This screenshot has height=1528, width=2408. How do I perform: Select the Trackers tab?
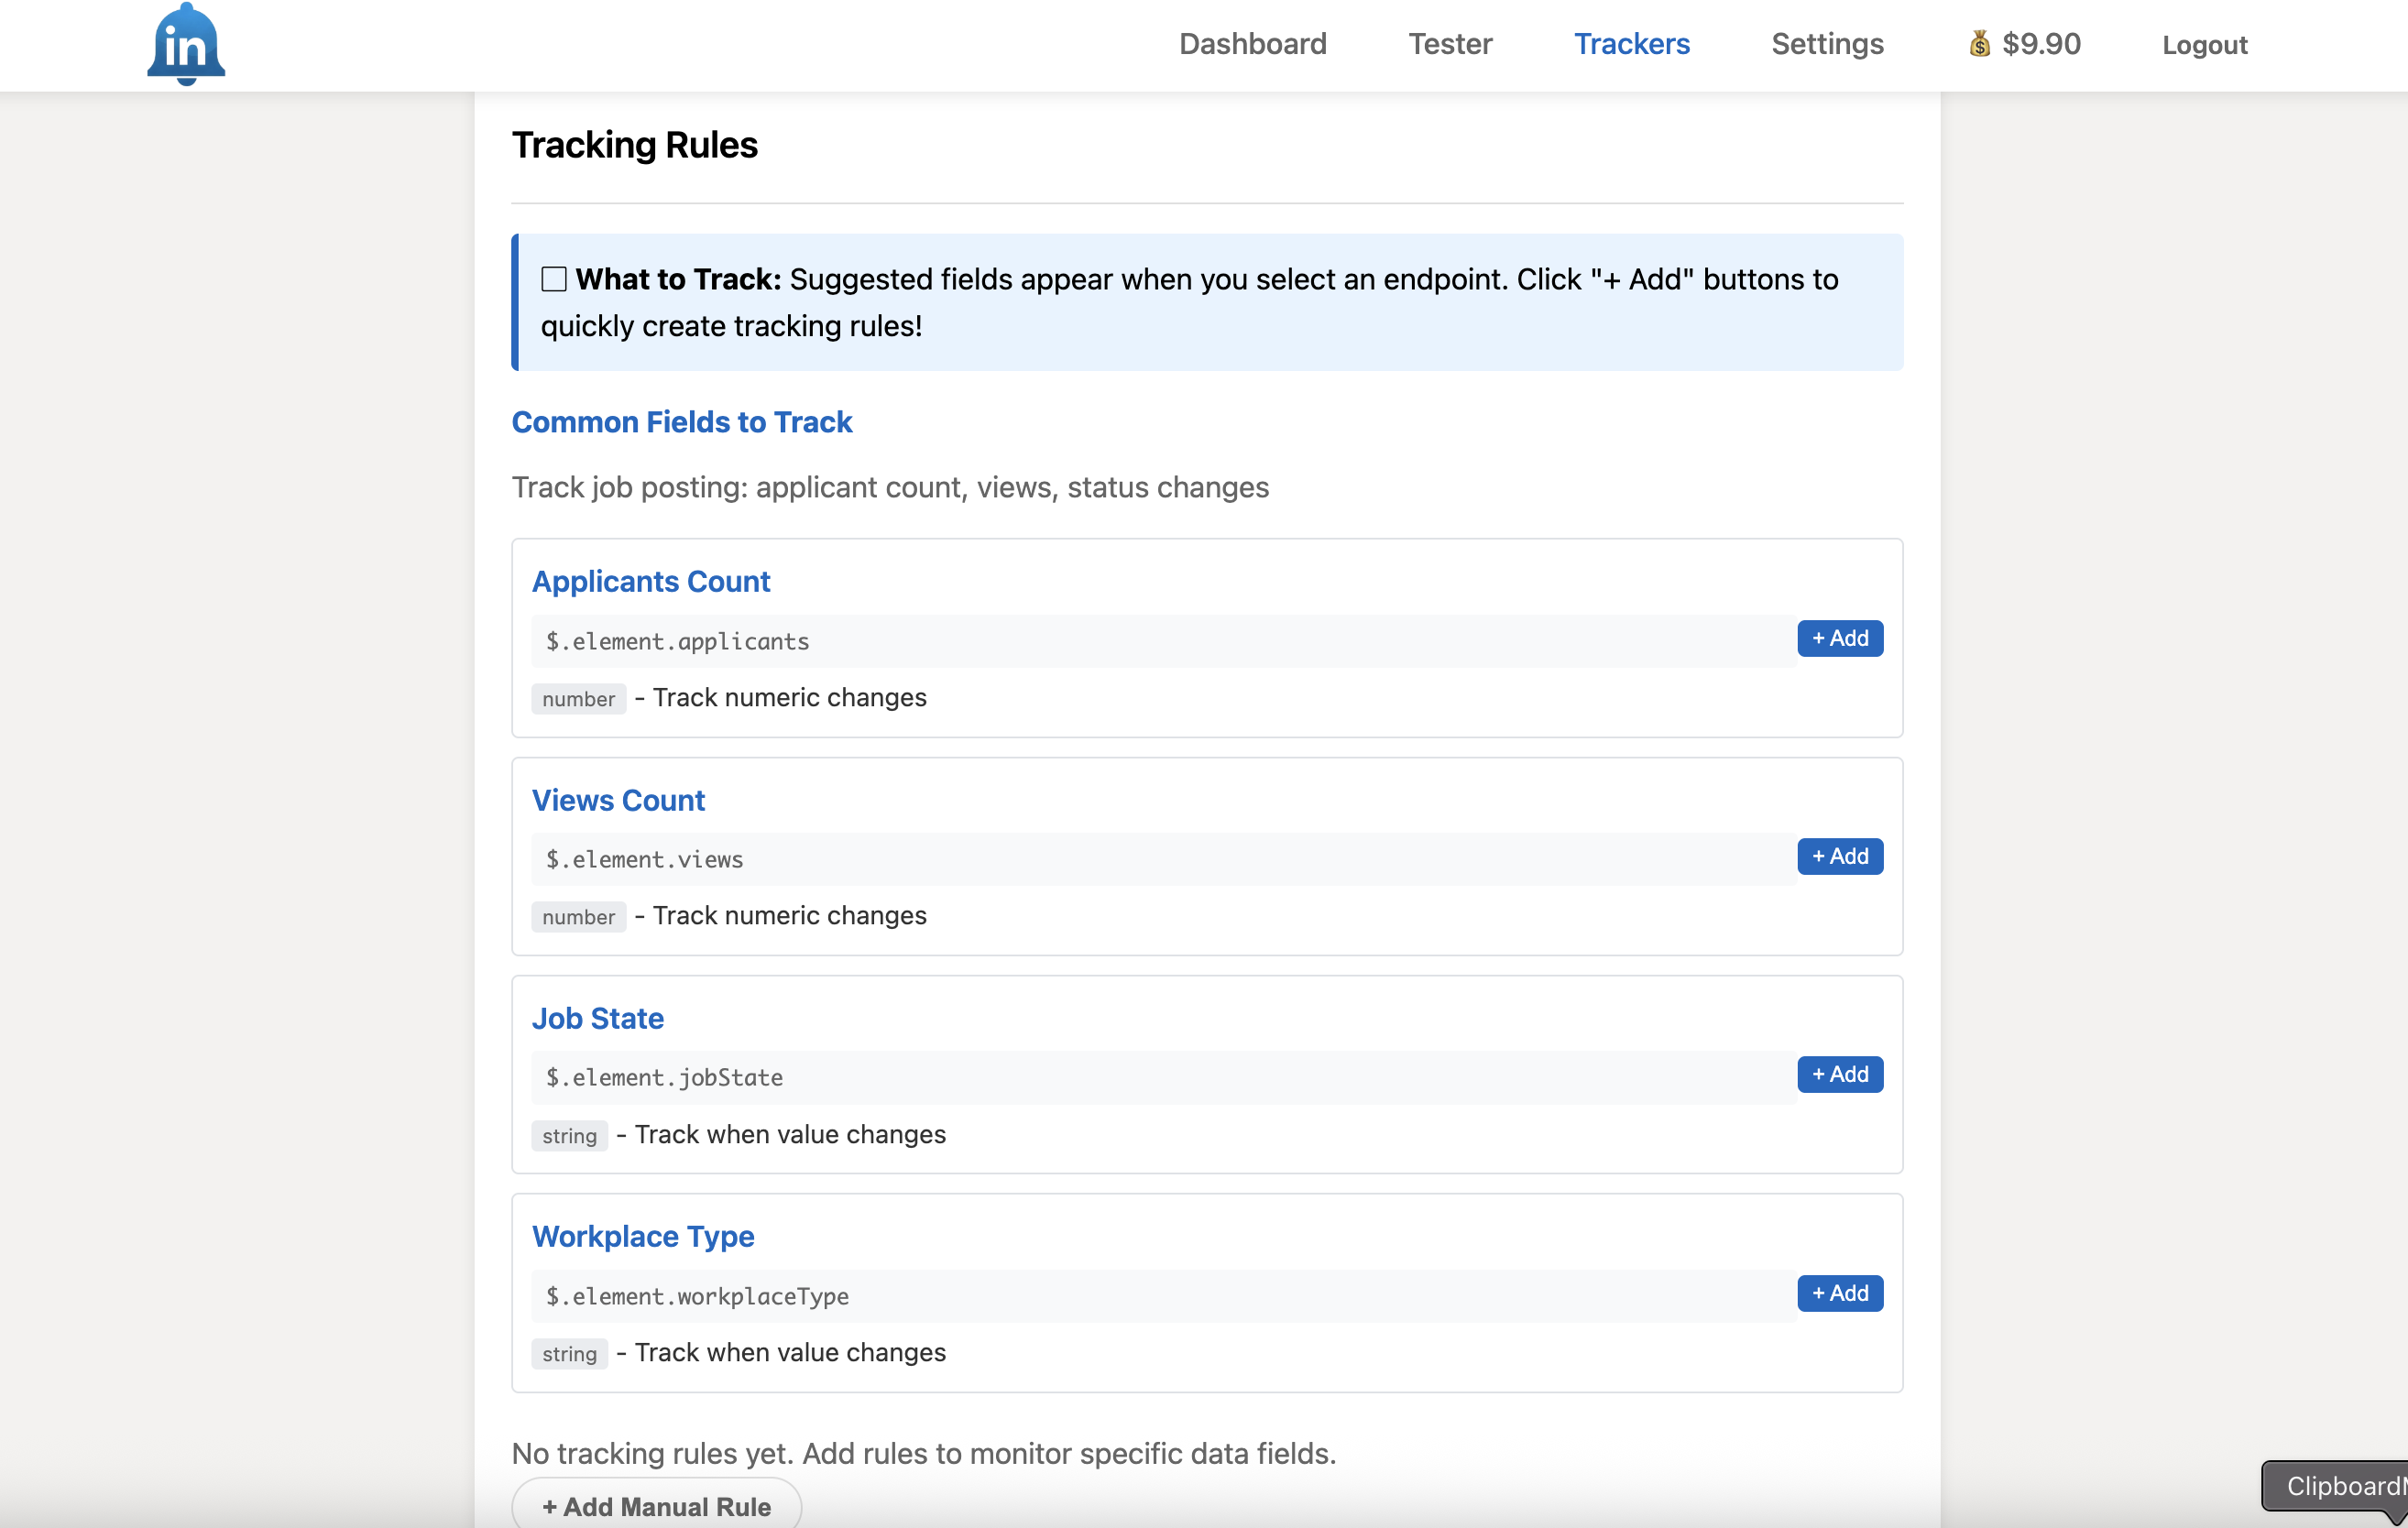click(1632, 44)
